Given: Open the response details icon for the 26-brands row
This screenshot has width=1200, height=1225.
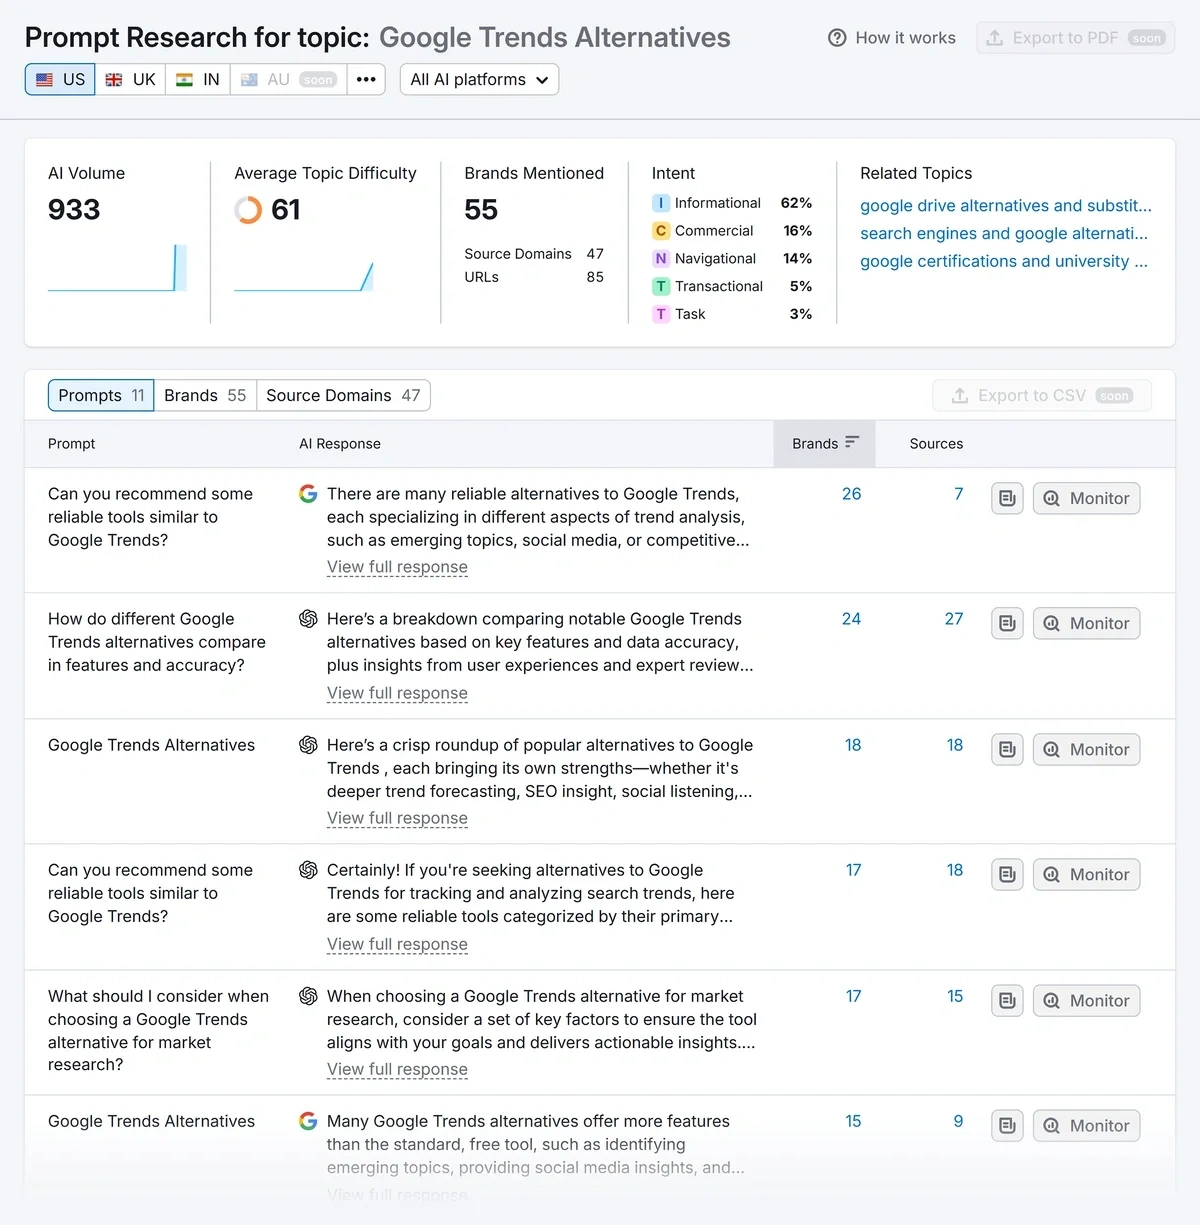Looking at the screenshot, I should pyautogui.click(x=1007, y=498).
